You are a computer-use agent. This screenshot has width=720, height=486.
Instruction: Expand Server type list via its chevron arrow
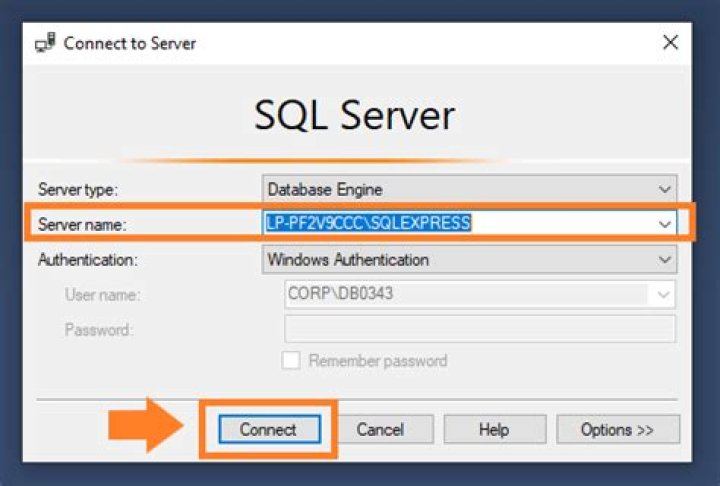click(664, 189)
